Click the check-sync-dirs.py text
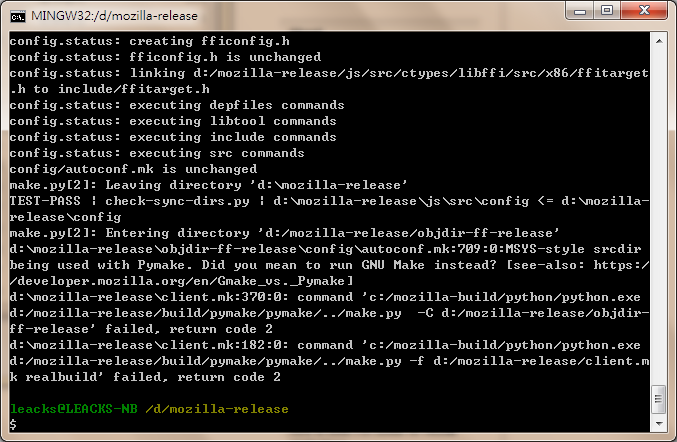The height and width of the screenshot is (442, 677). [177, 201]
